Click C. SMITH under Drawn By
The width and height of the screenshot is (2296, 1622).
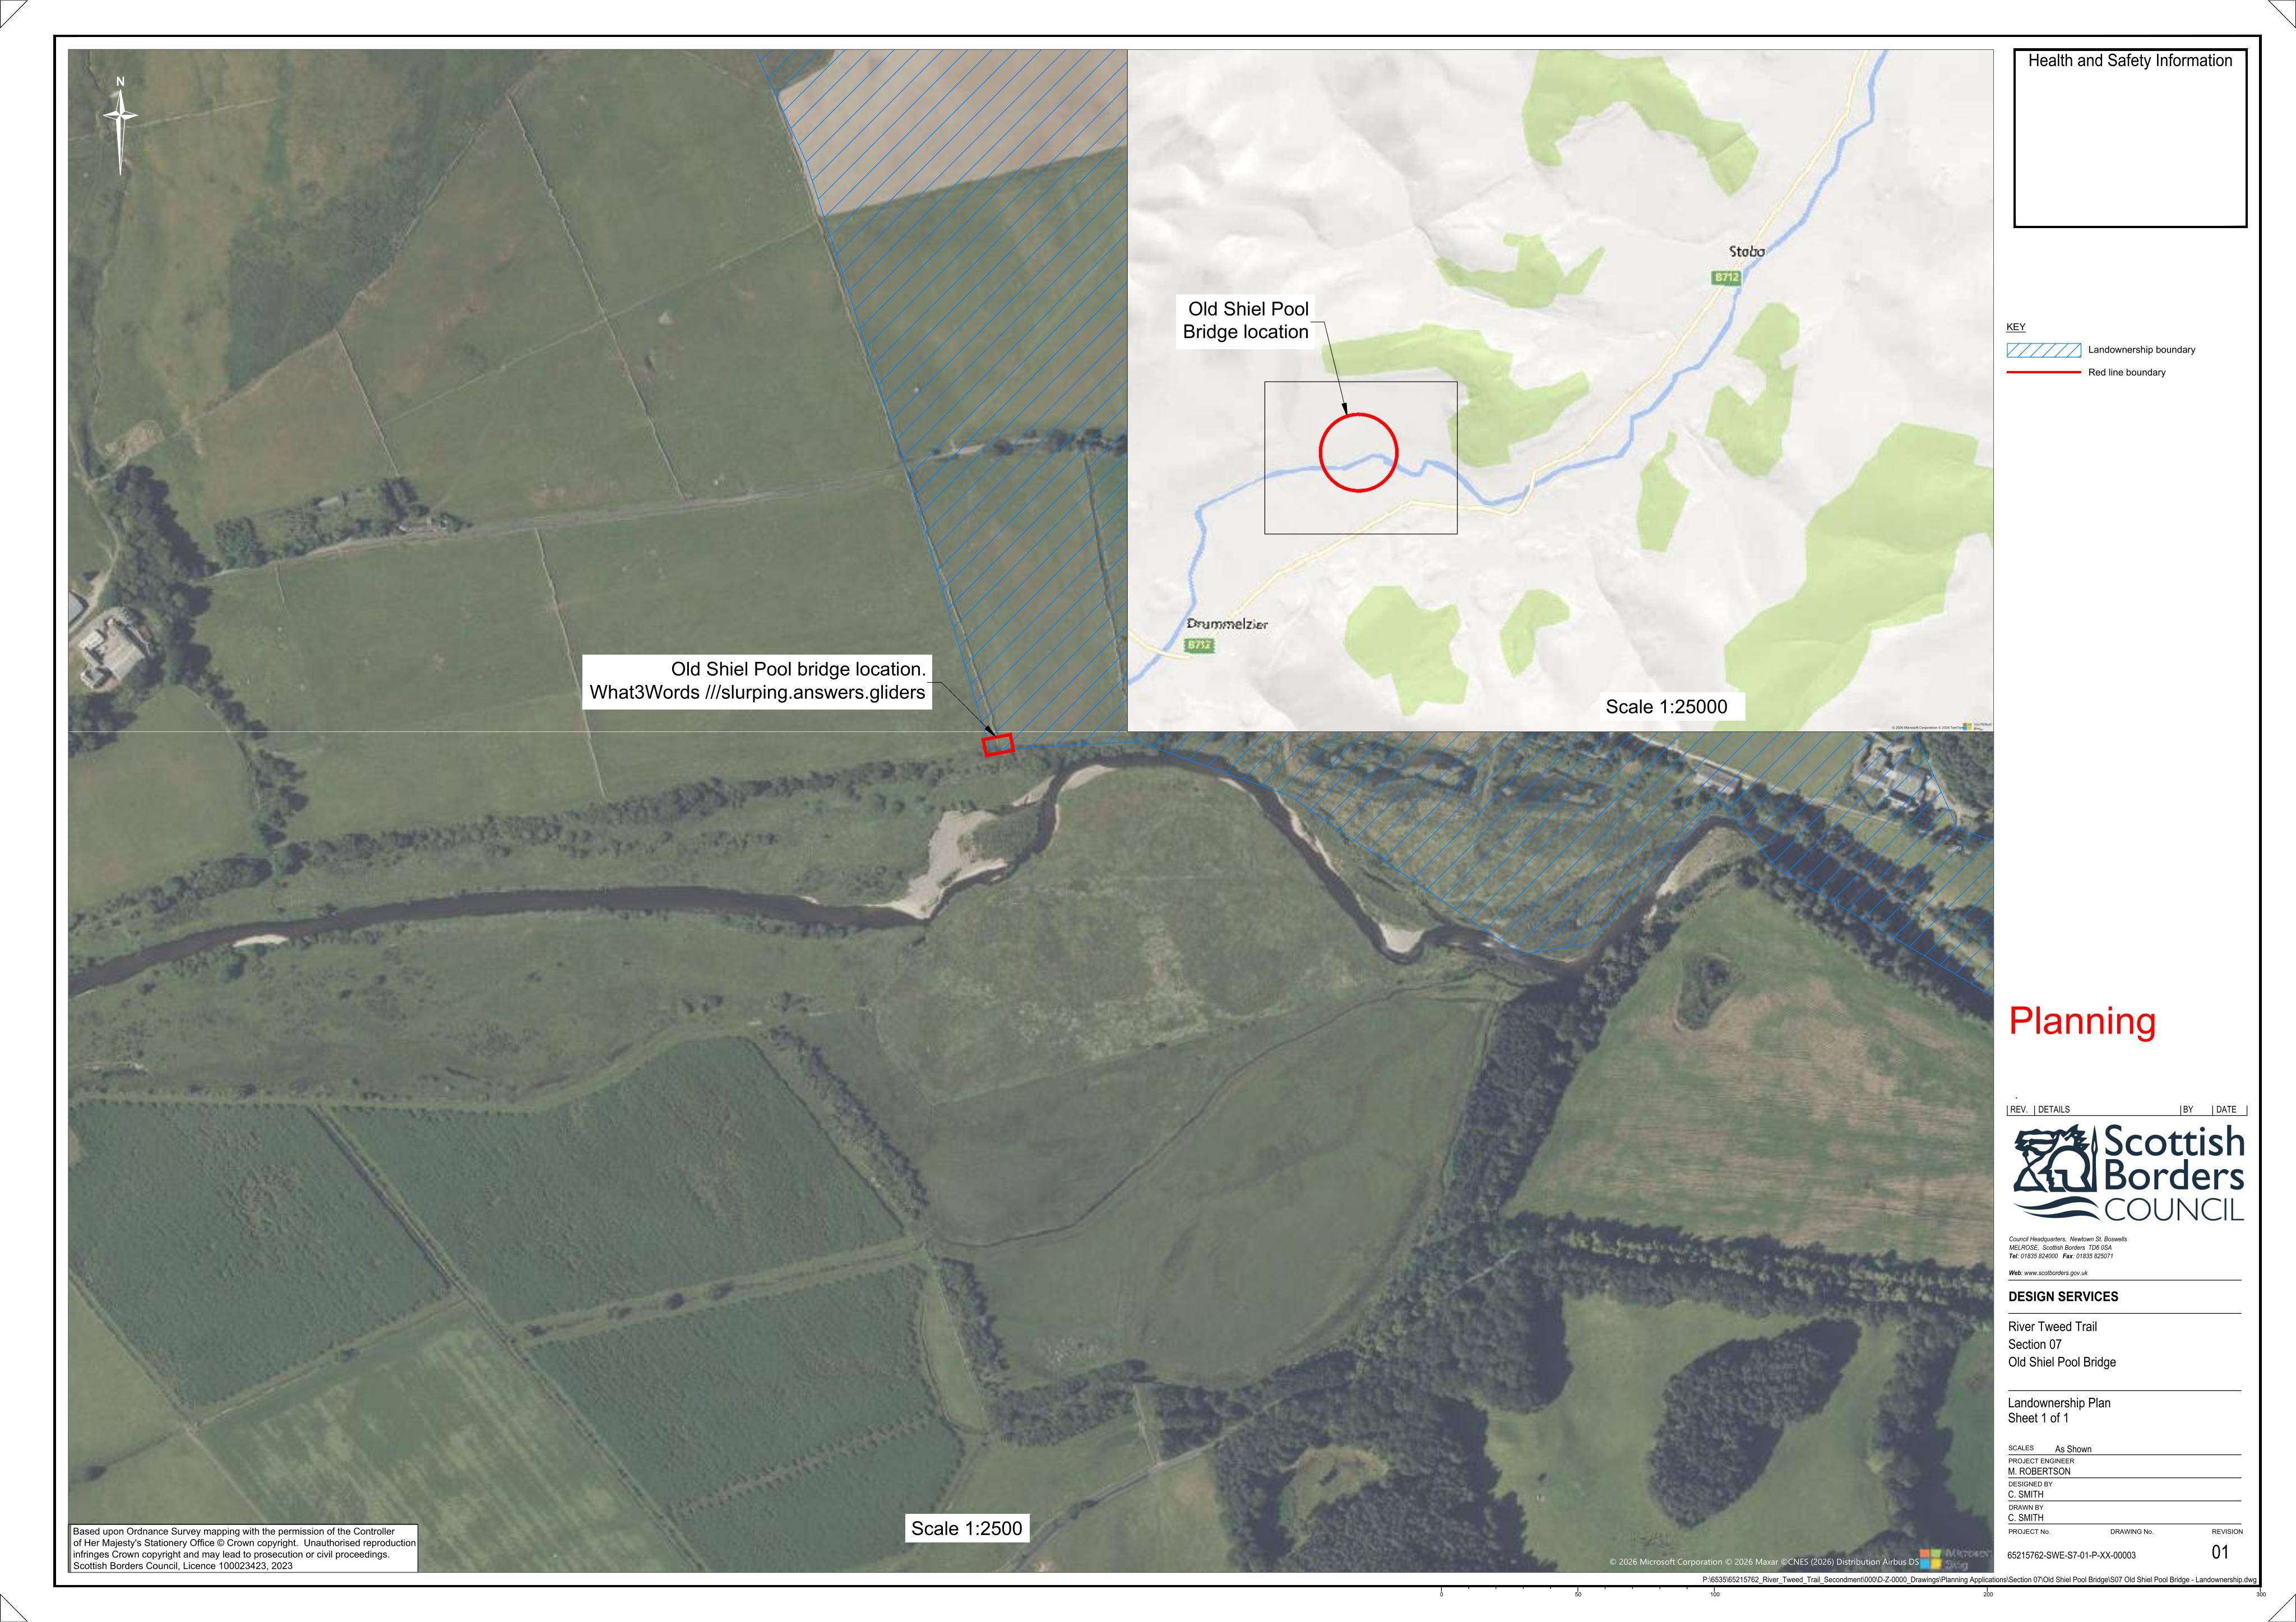tap(2025, 1518)
